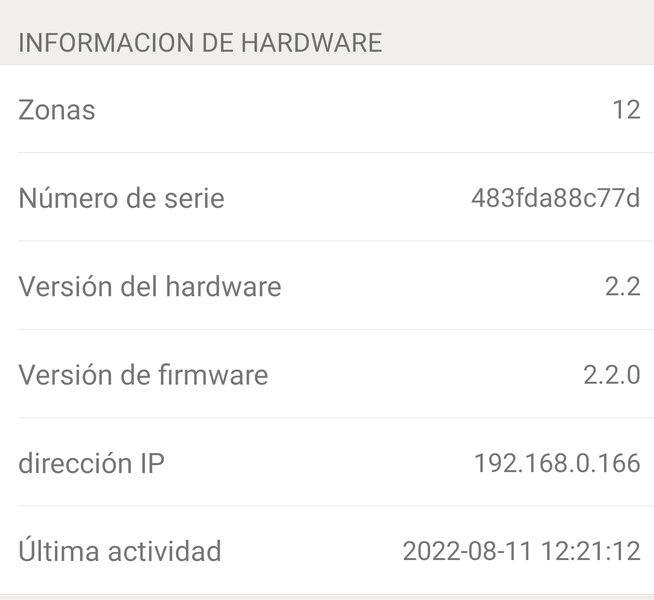Select the Zonas row label
This screenshot has width=654, height=600.
[x=57, y=110]
